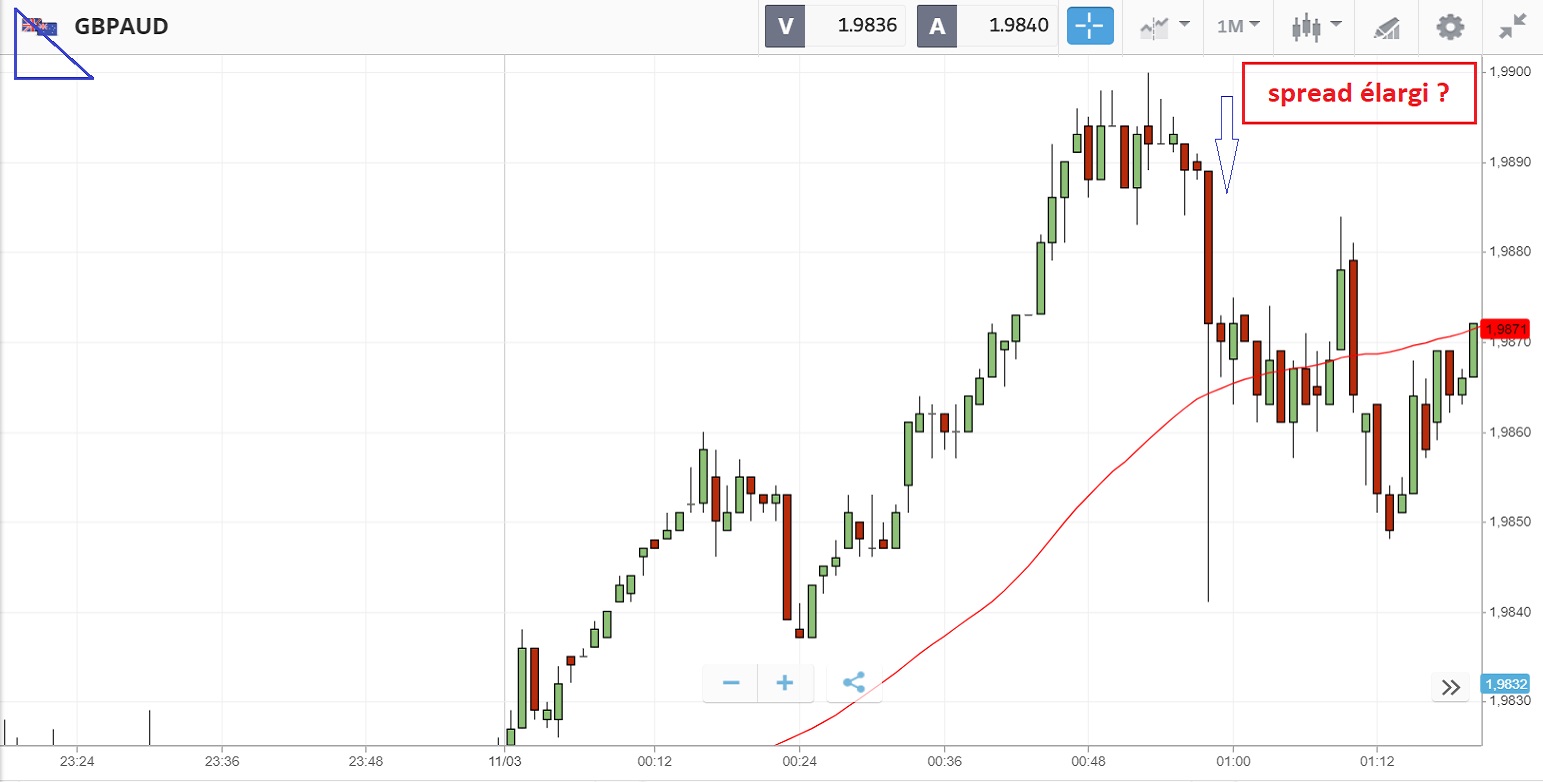Click the GBPAUD flag icon
Image resolution: width=1543 pixels, height=782 pixels.
click(x=40, y=27)
